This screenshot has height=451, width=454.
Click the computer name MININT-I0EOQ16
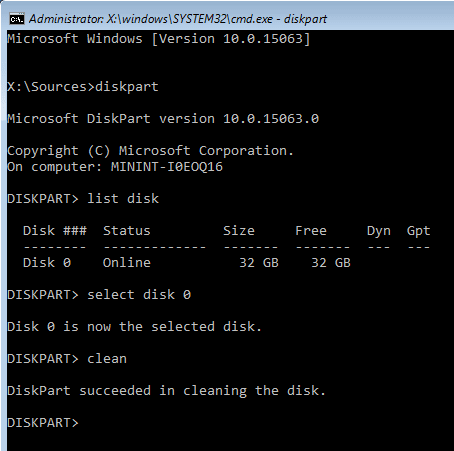[x=167, y=167]
